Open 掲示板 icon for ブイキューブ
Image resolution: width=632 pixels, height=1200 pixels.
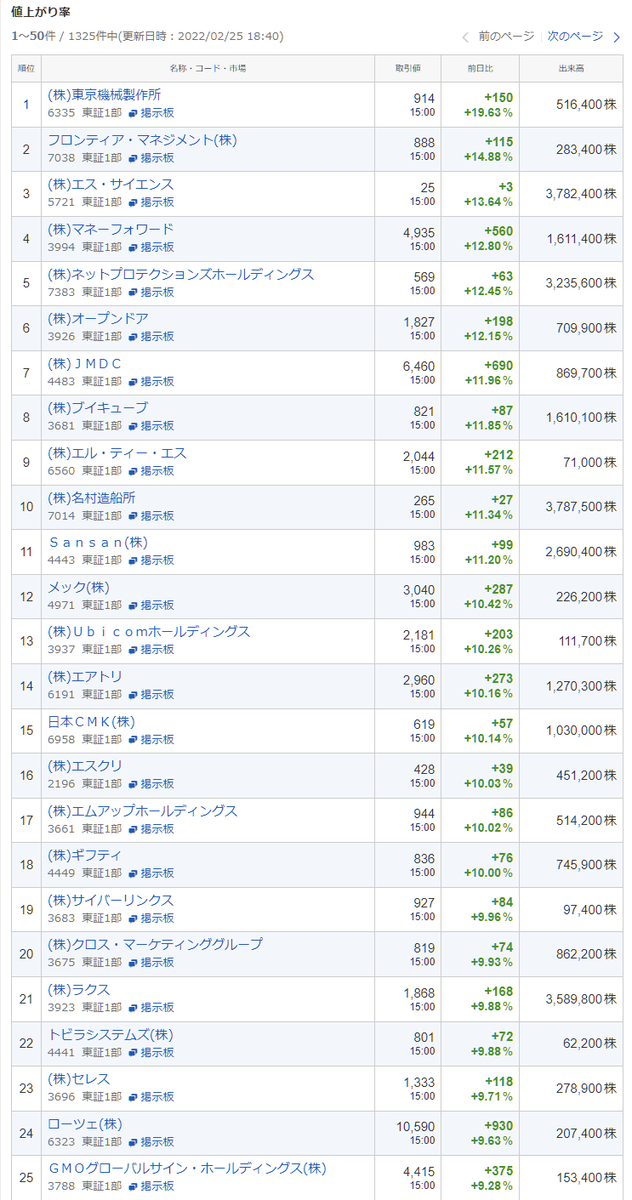tap(133, 426)
